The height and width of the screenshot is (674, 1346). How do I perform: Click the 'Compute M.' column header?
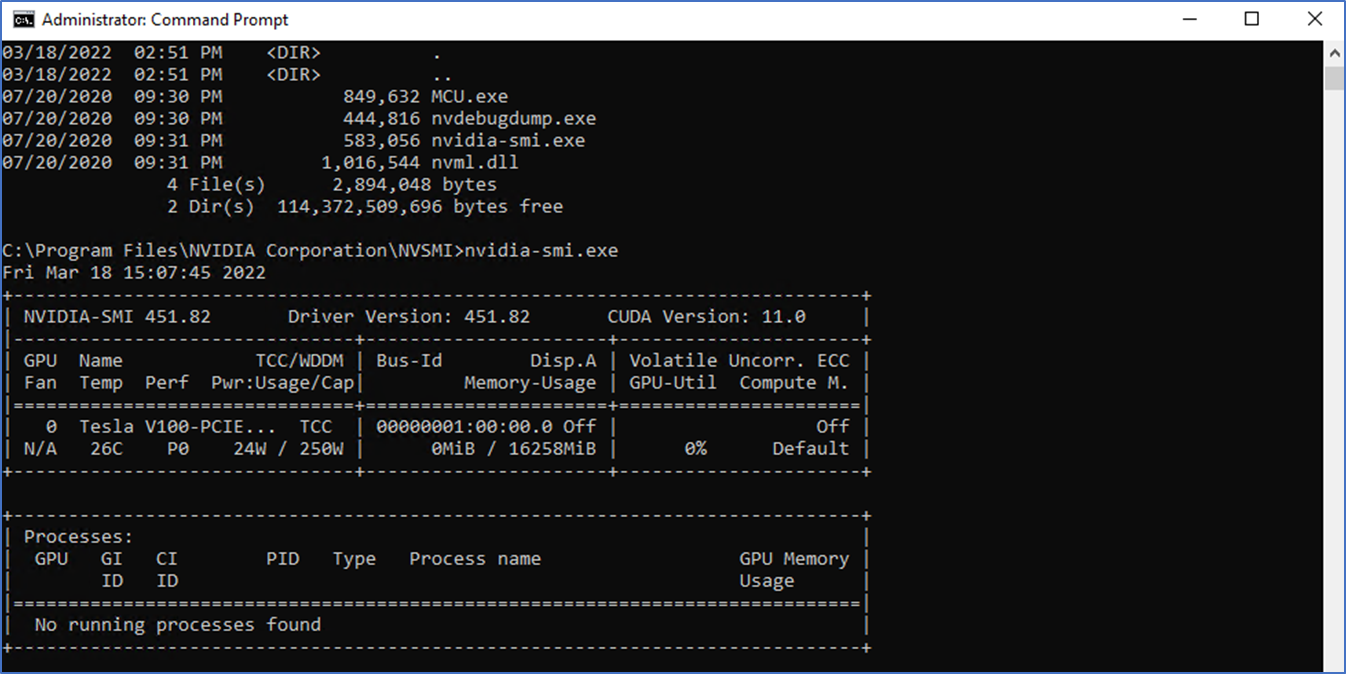[794, 383]
